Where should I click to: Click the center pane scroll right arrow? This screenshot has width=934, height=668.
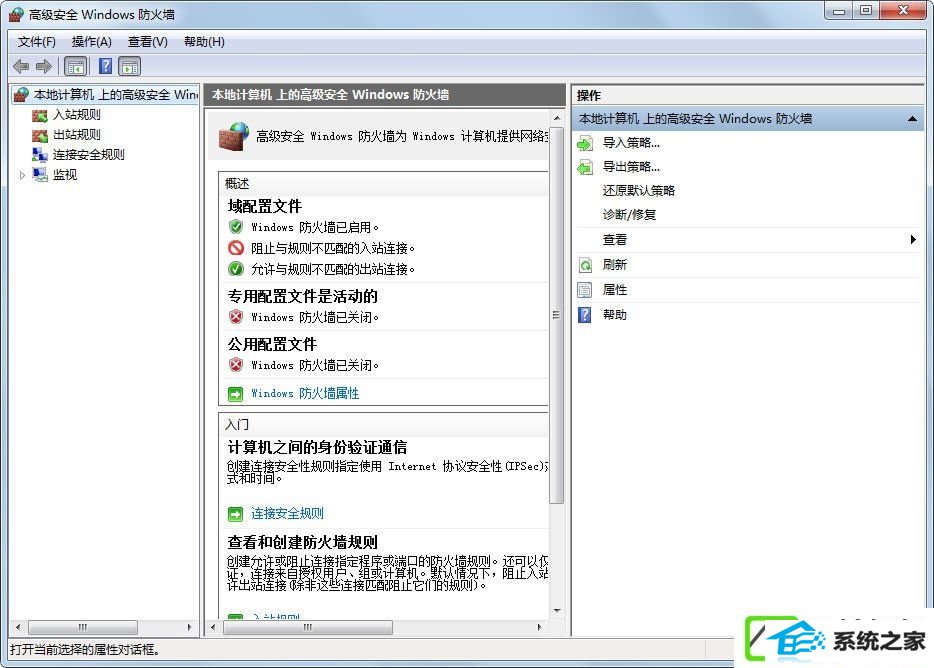[540, 627]
